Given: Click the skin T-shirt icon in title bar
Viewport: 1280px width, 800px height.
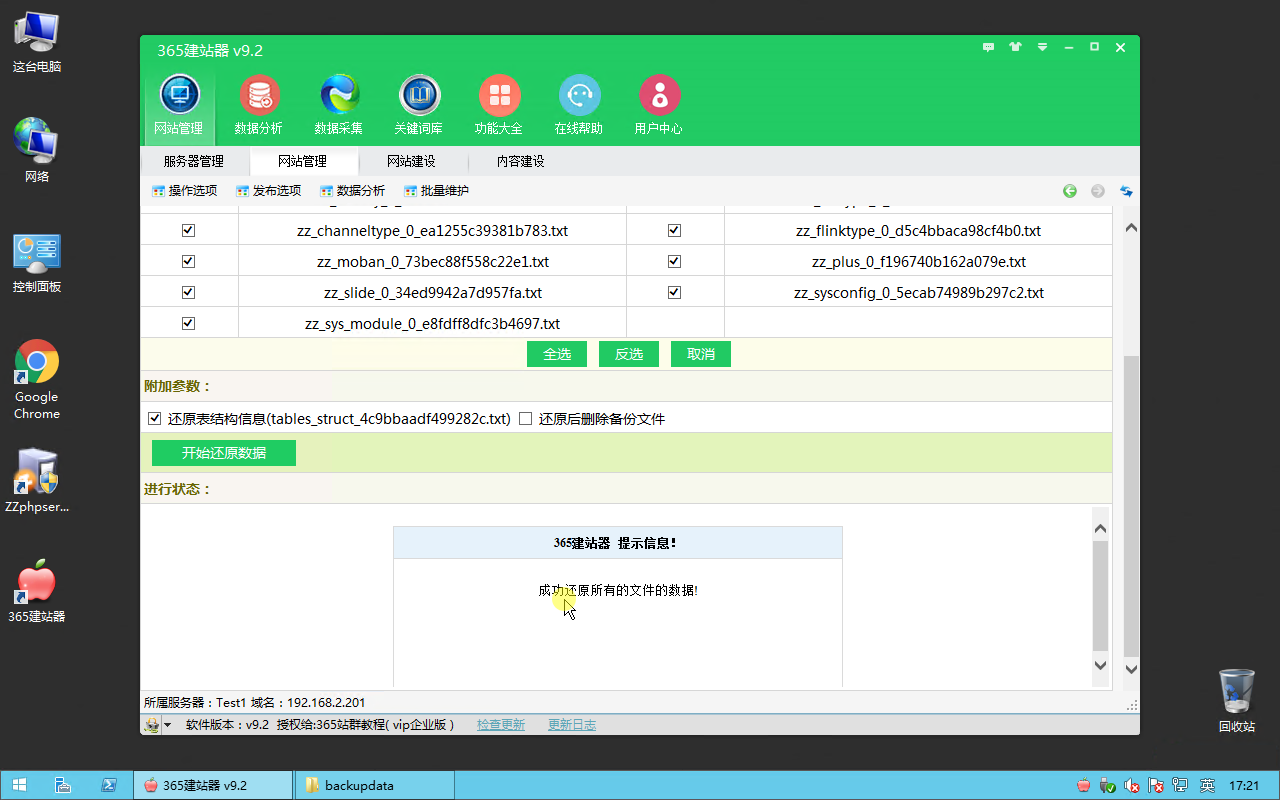Looking at the screenshot, I should point(1016,47).
